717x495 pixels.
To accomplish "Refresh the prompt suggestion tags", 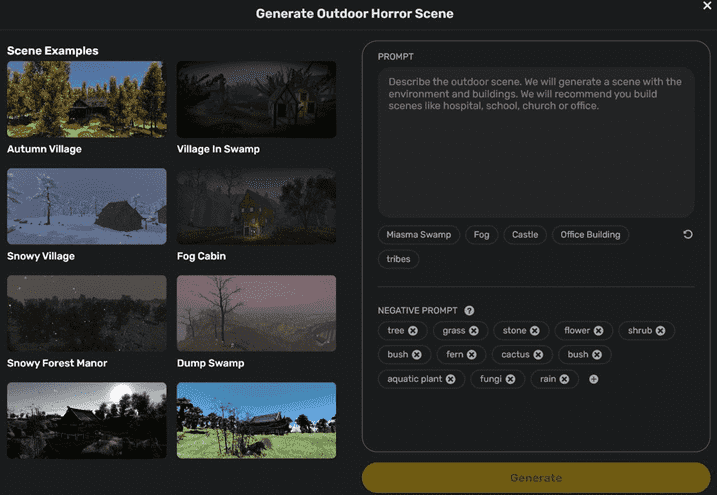I will (x=687, y=235).
